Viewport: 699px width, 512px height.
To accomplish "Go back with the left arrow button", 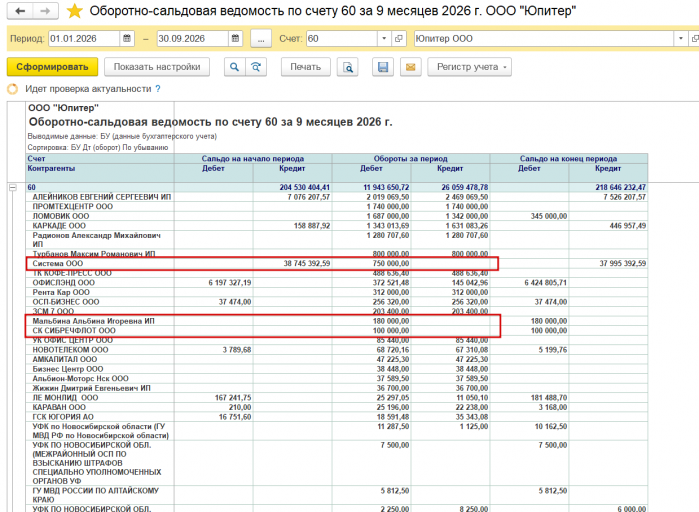I will (x=20, y=11).
